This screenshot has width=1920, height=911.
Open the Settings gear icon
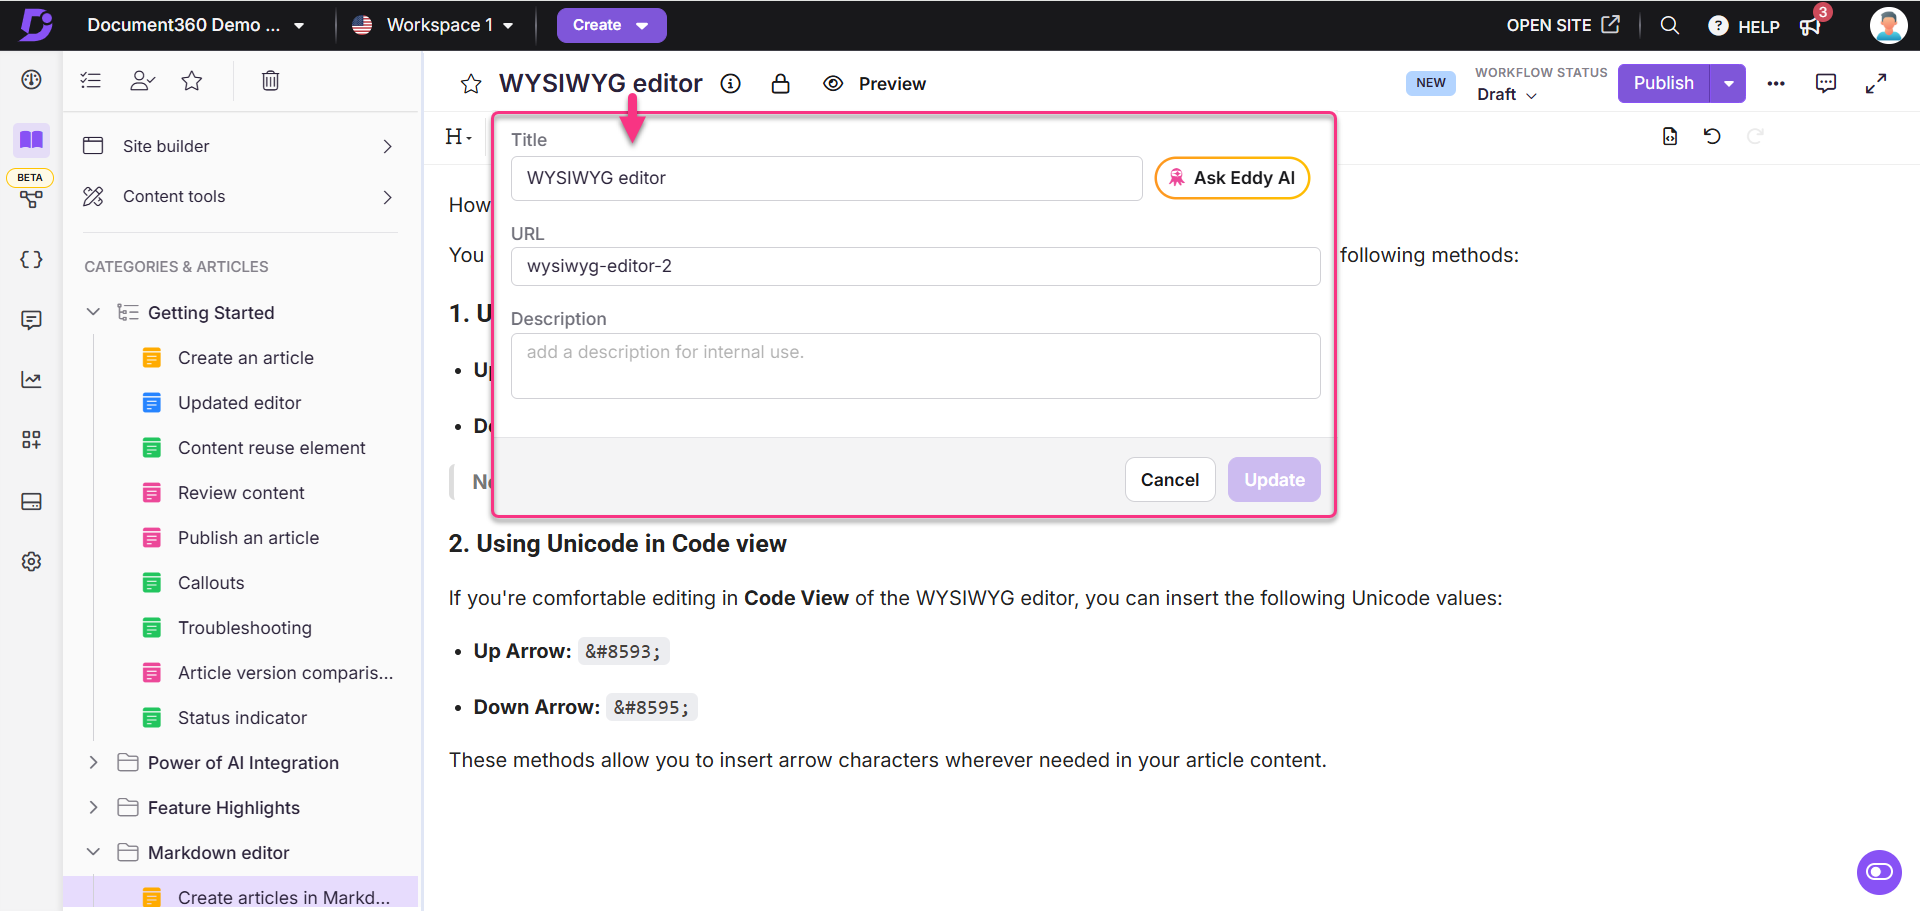pos(31,561)
